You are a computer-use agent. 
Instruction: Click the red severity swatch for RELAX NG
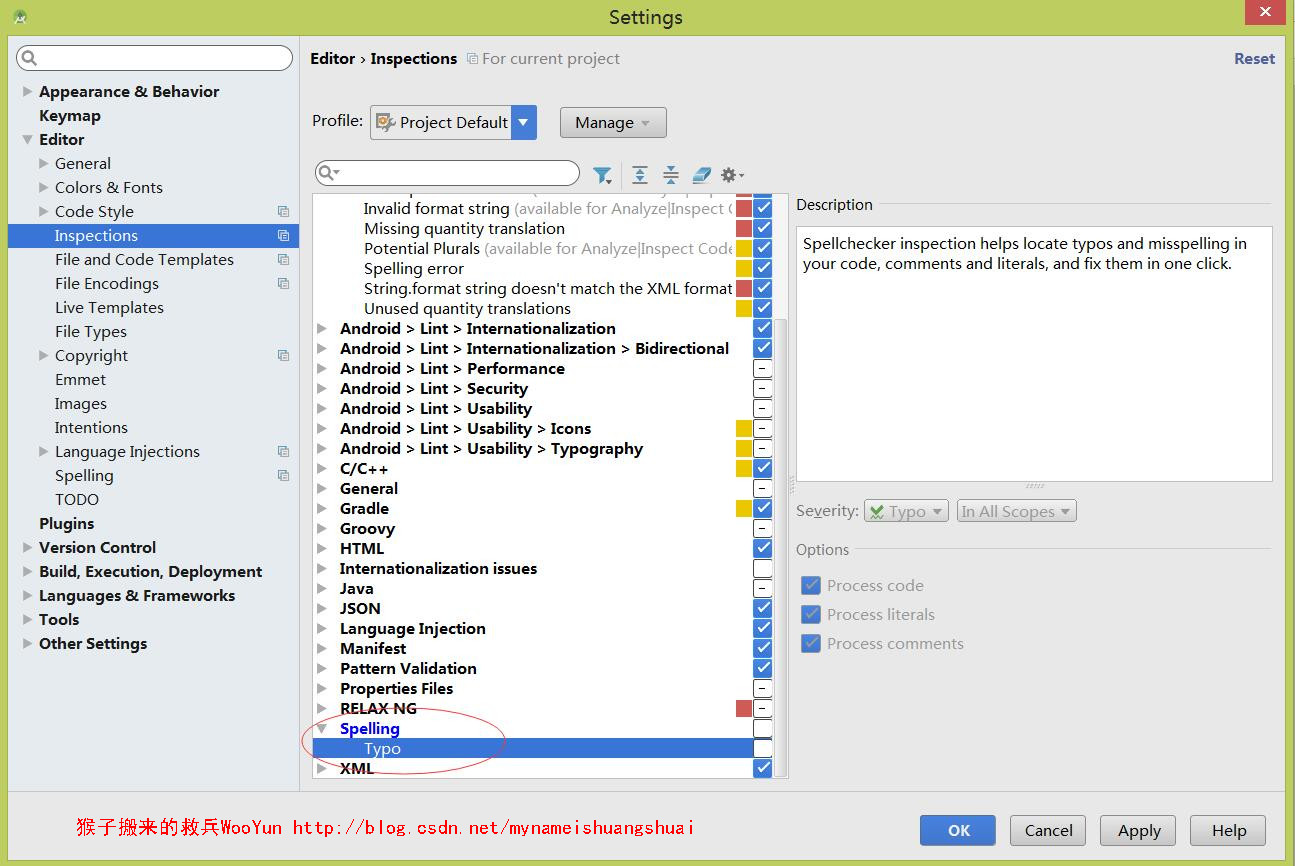(x=744, y=708)
